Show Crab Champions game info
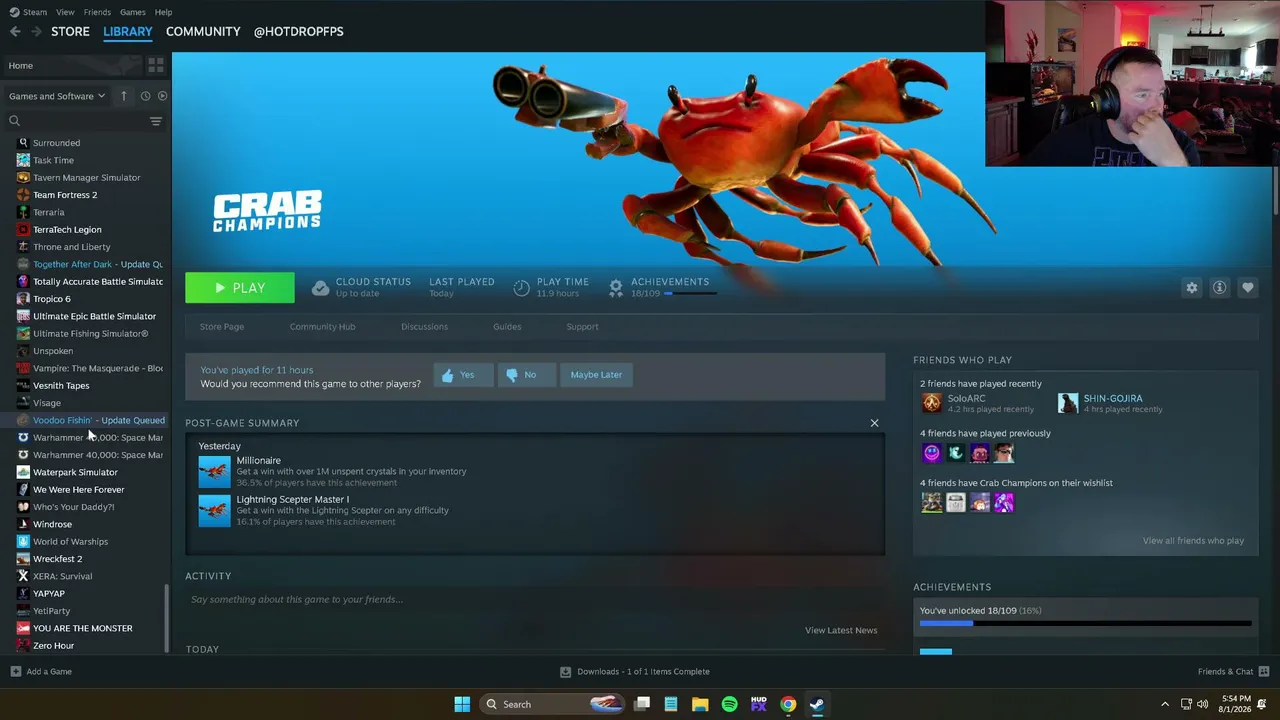 pyautogui.click(x=1219, y=288)
